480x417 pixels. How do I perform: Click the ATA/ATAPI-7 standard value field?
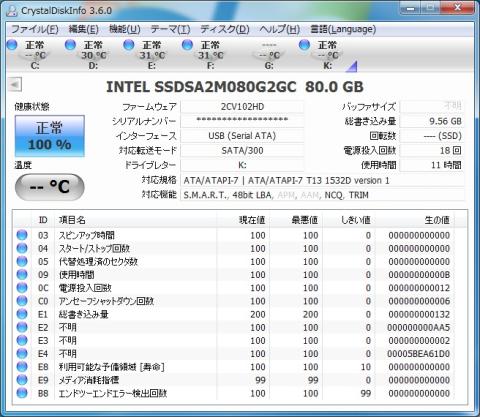point(322,181)
